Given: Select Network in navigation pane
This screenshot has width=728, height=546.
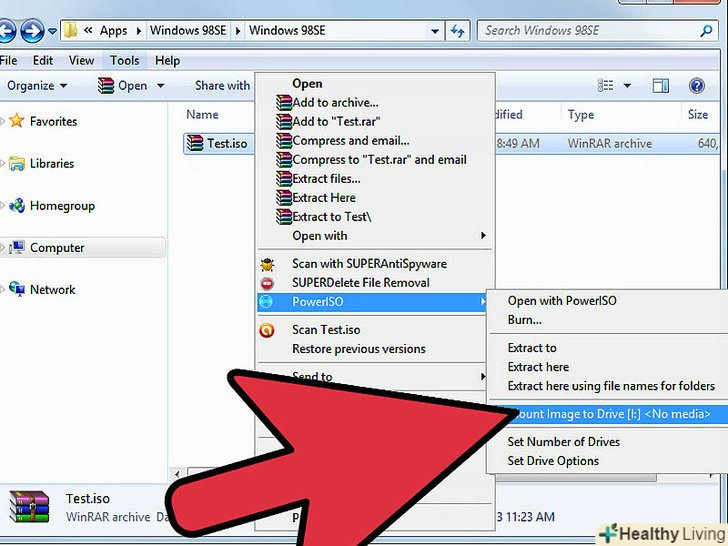Looking at the screenshot, I should click(x=52, y=290).
